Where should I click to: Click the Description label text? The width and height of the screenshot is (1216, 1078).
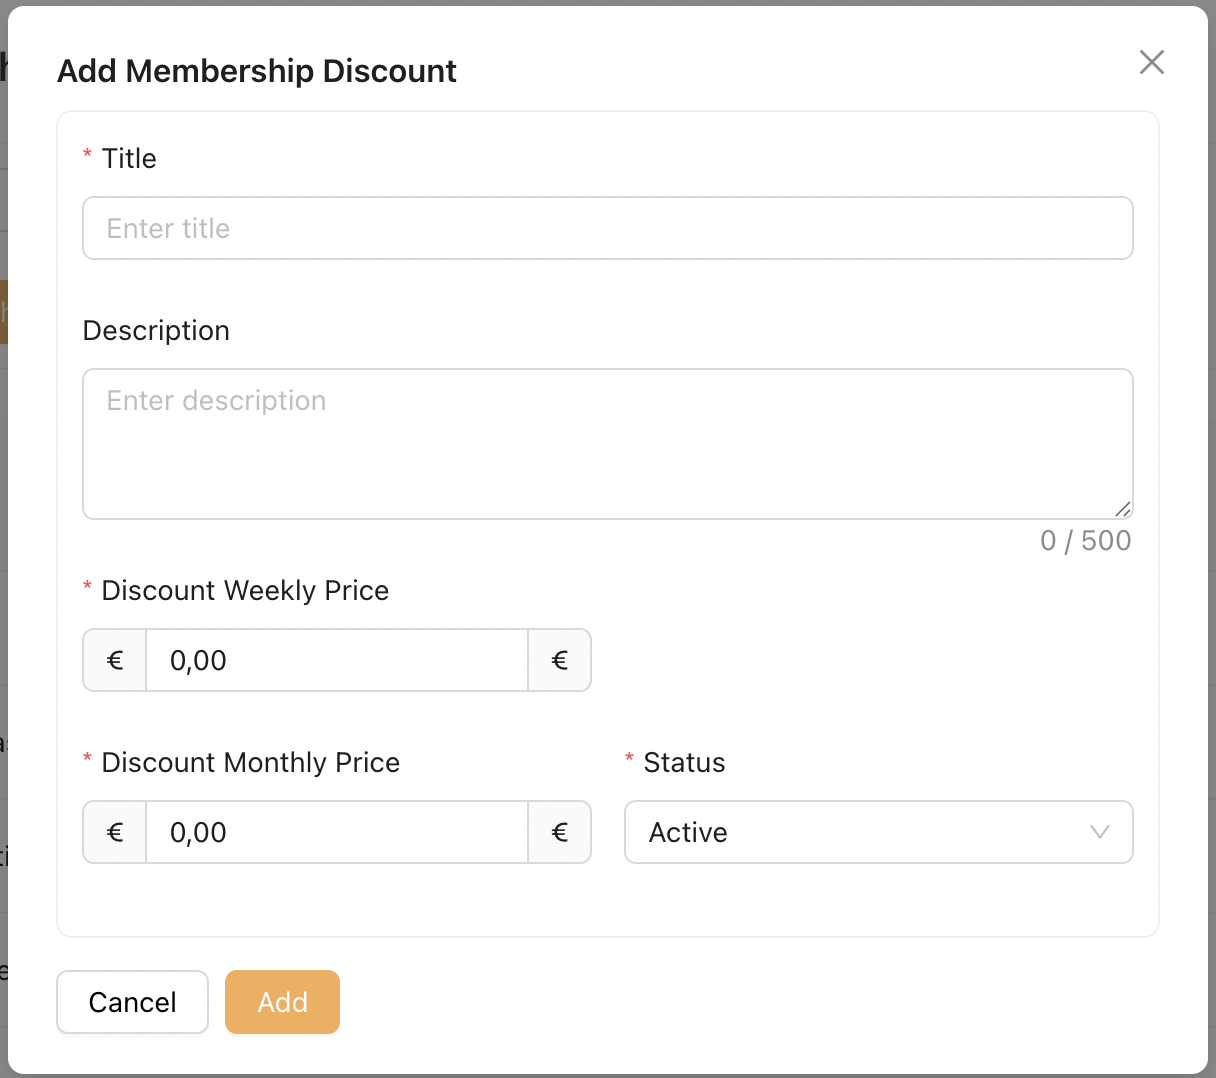click(x=156, y=331)
